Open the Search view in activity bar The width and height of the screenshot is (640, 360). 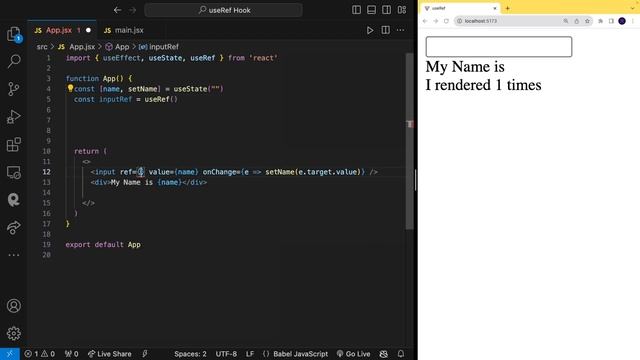(14, 61)
